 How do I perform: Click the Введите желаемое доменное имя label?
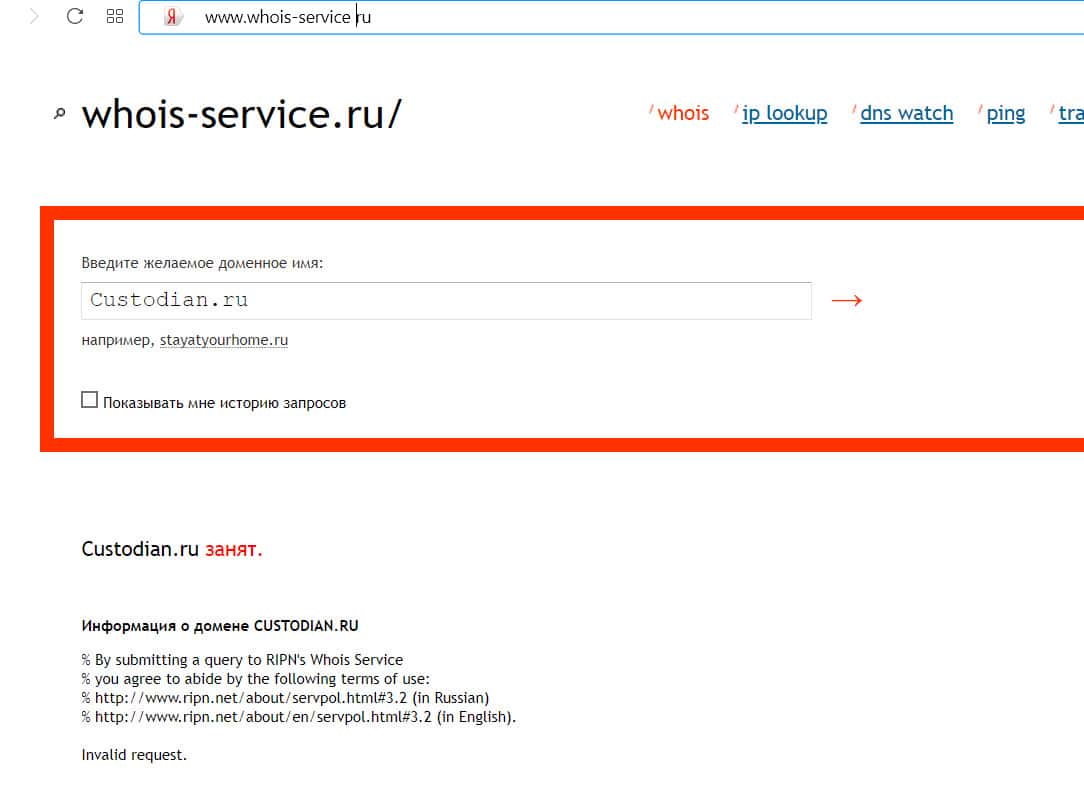click(x=202, y=263)
